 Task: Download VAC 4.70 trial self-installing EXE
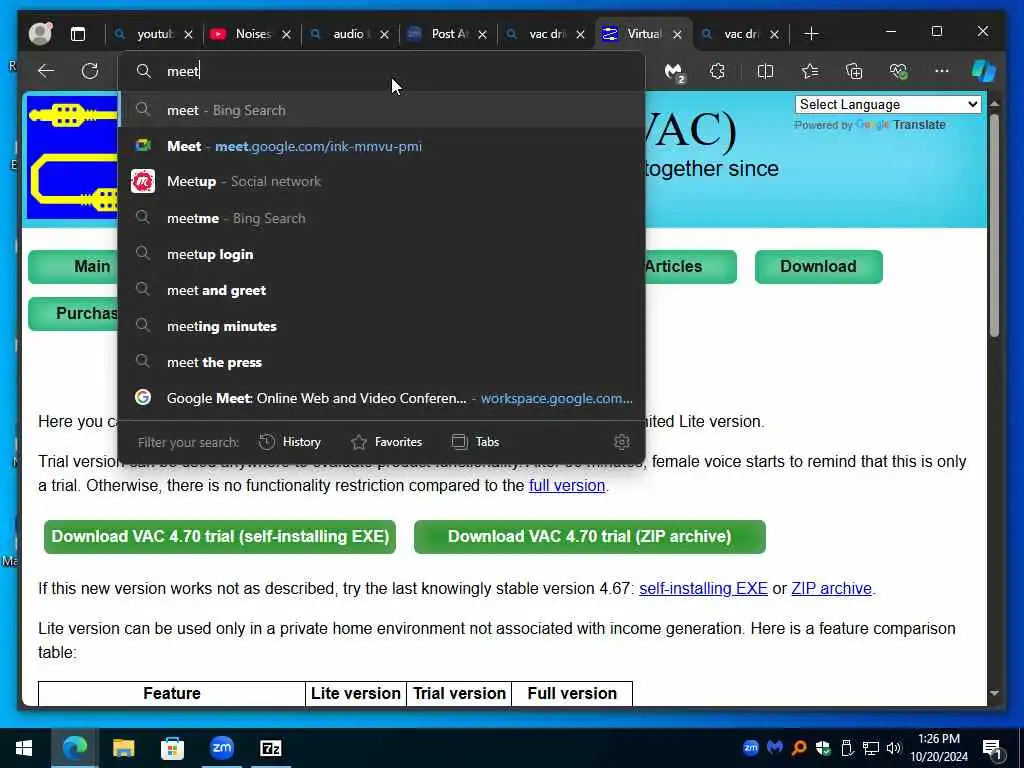(x=220, y=536)
